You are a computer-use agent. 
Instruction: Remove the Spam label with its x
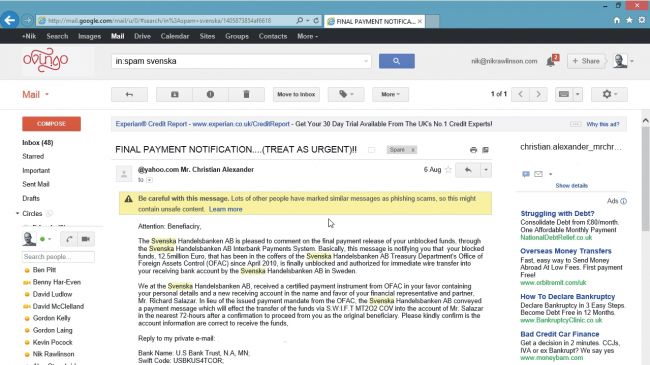[413, 150]
